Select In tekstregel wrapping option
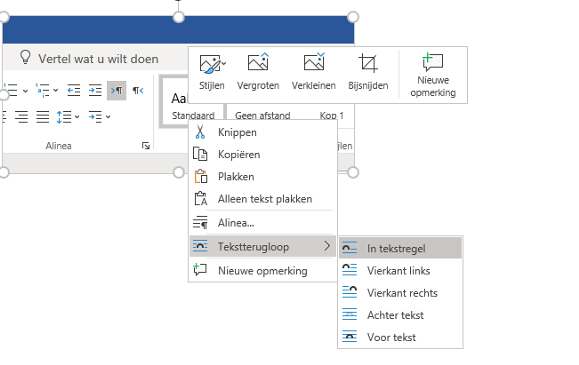579x365 pixels. click(x=400, y=248)
